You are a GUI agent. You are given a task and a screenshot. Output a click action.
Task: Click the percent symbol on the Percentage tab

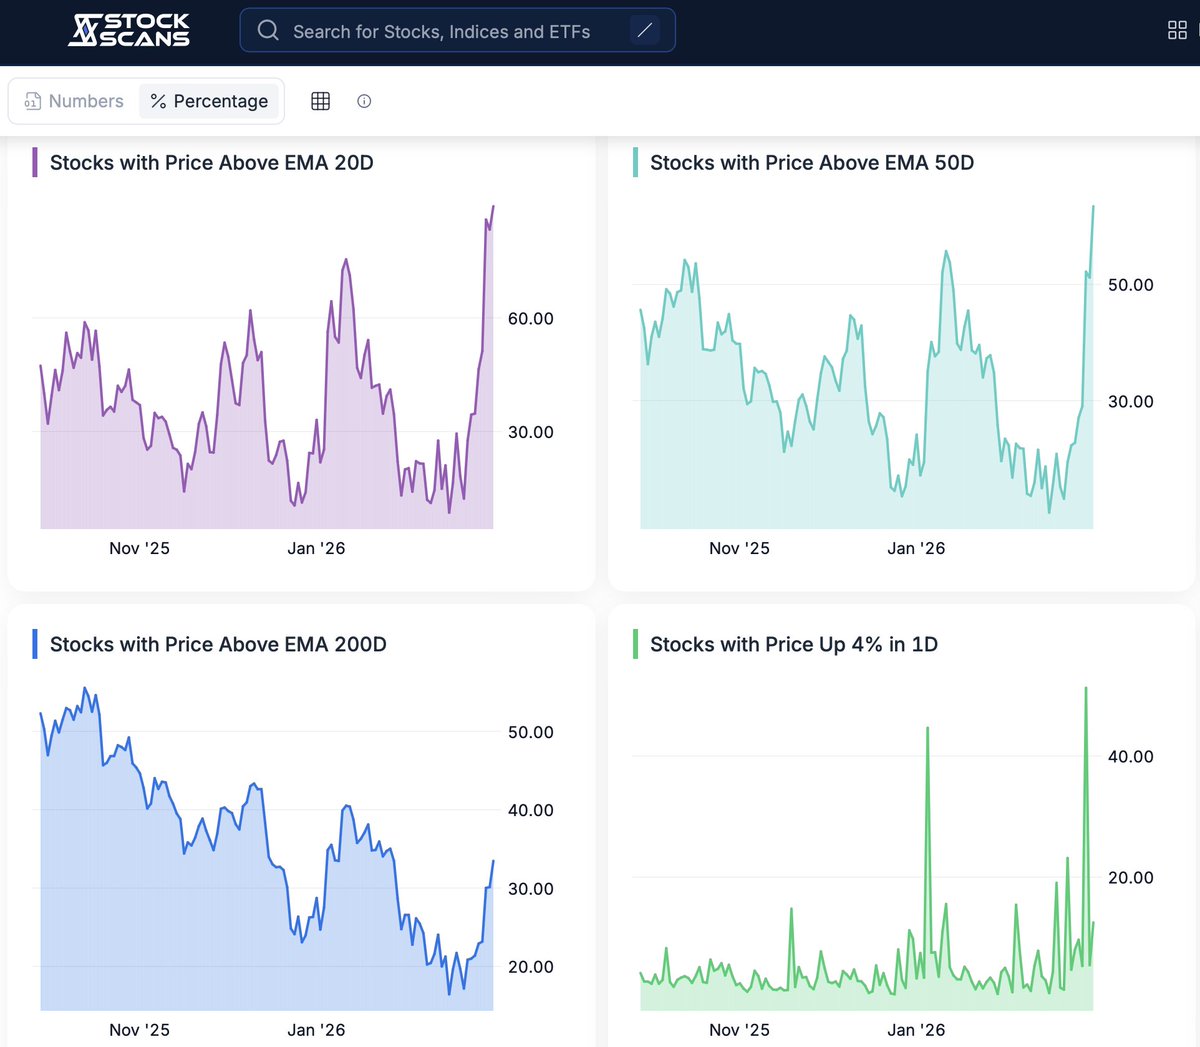158,101
